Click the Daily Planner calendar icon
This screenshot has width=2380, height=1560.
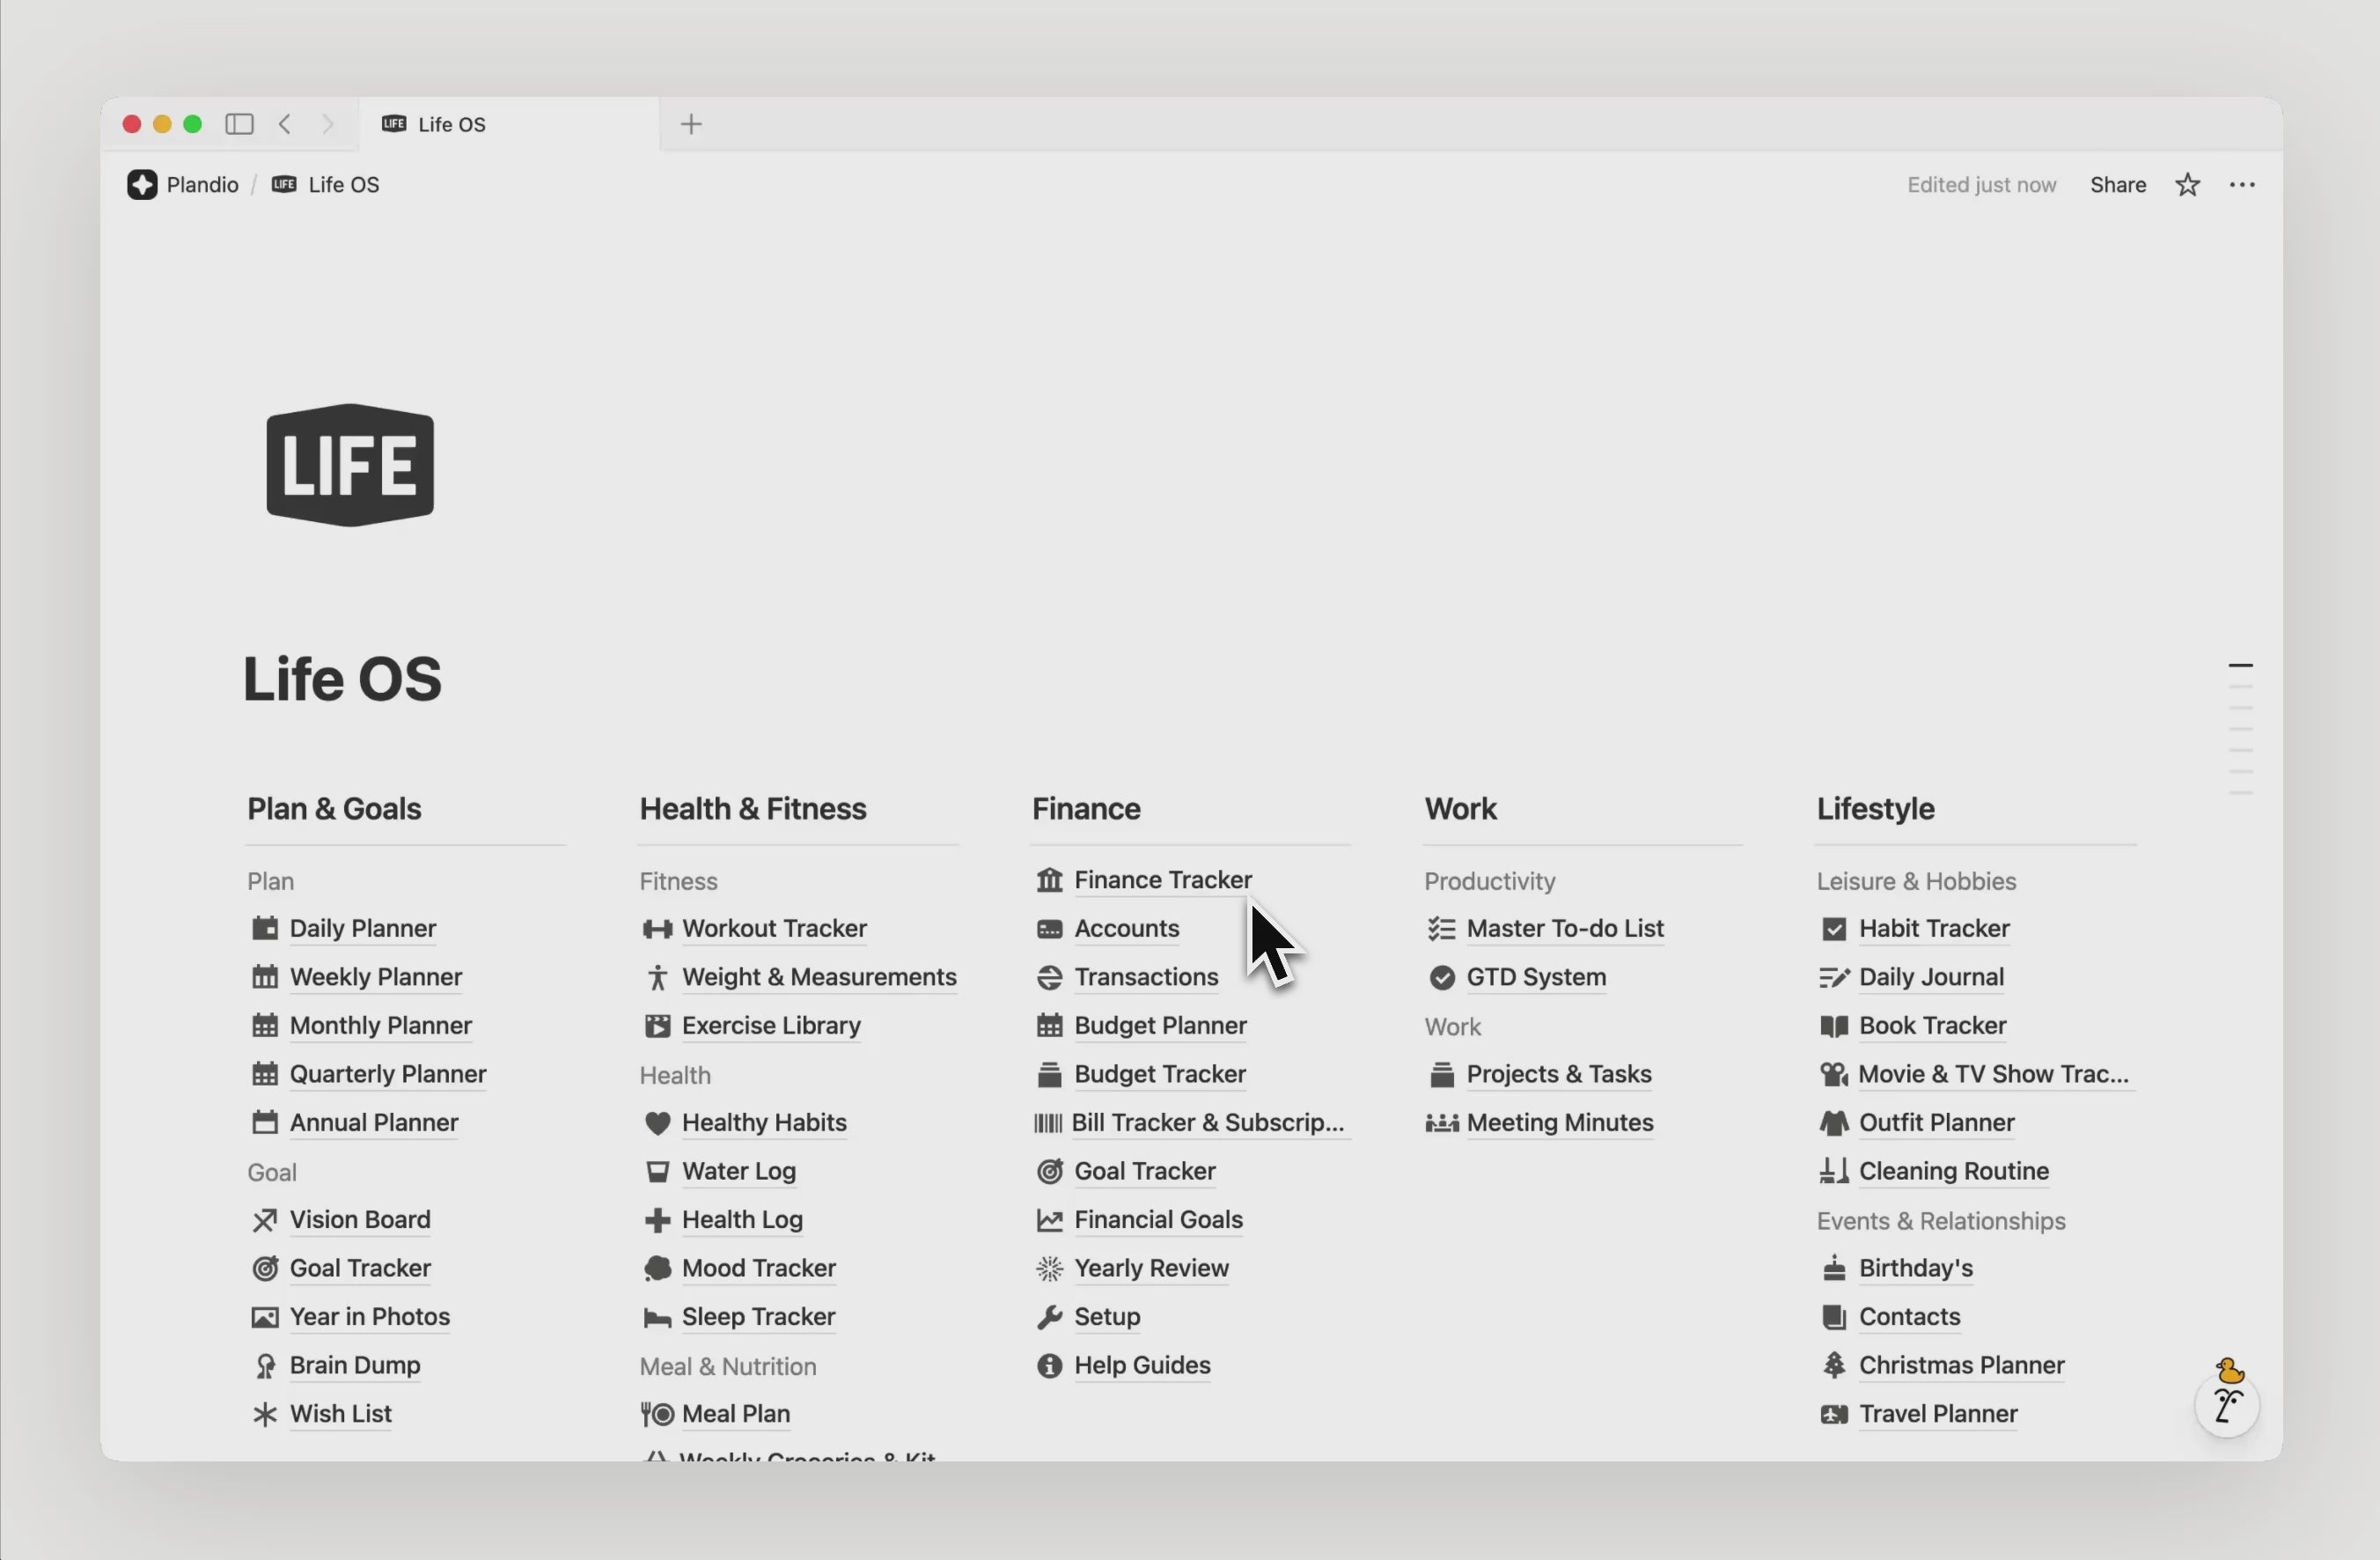pyautogui.click(x=264, y=929)
